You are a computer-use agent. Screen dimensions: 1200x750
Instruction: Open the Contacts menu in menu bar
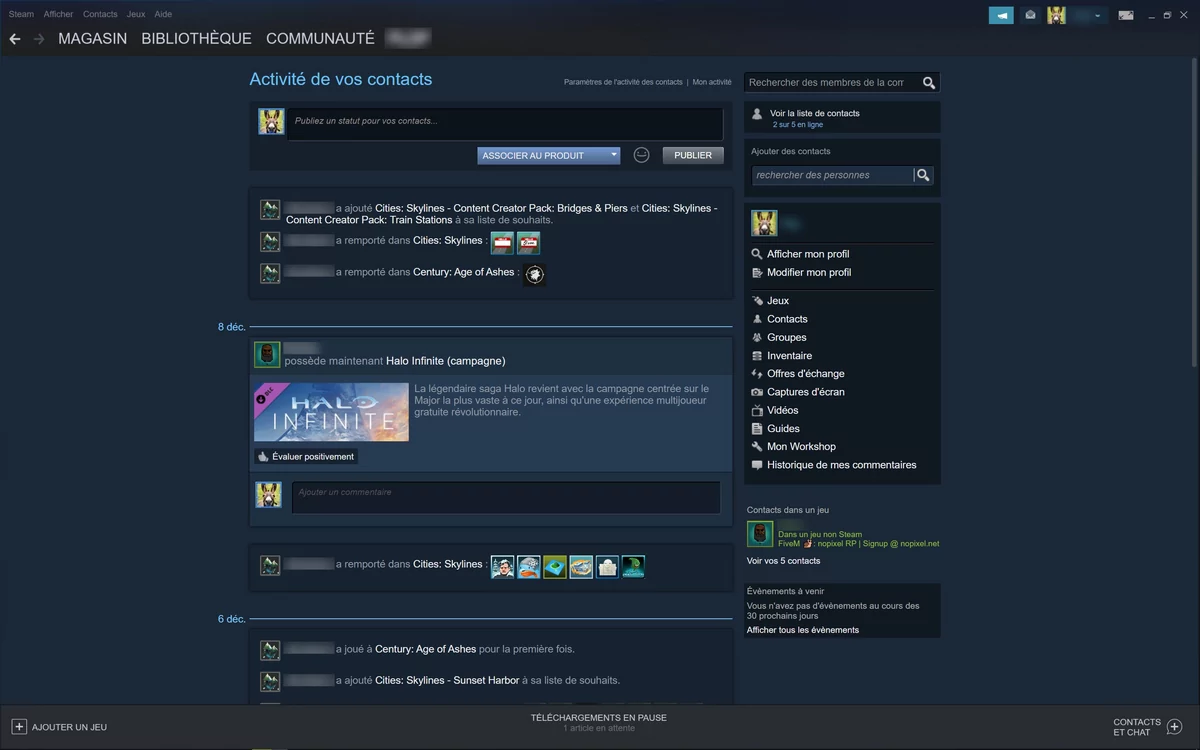tap(100, 14)
